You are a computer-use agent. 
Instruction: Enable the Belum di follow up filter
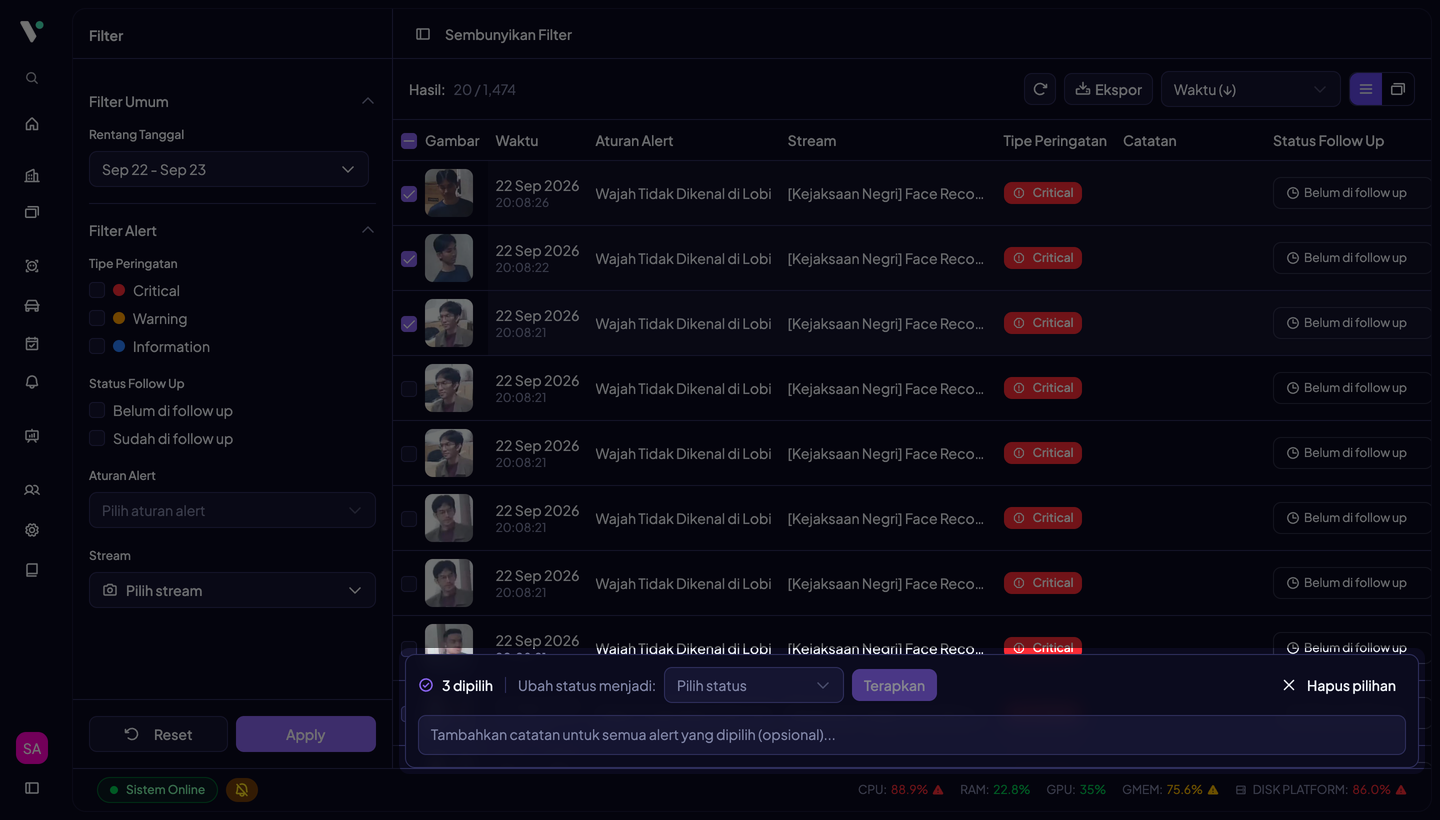pyautogui.click(x=97, y=410)
